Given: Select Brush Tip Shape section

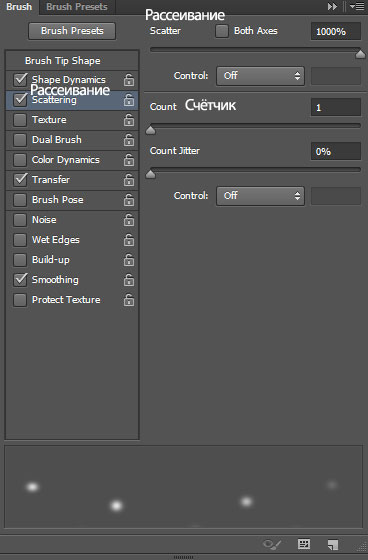Looking at the screenshot, I should pos(72,61).
